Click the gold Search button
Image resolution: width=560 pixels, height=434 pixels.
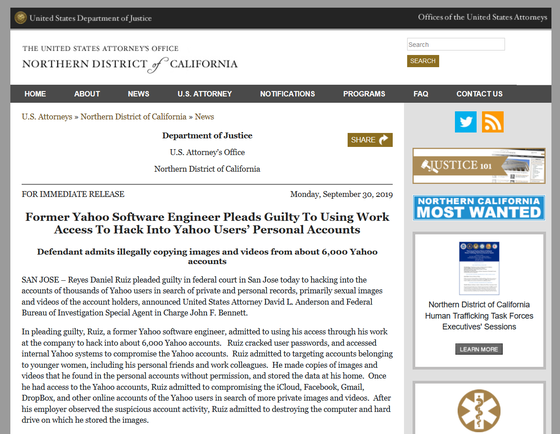pyautogui.click(x=423, y=61)
